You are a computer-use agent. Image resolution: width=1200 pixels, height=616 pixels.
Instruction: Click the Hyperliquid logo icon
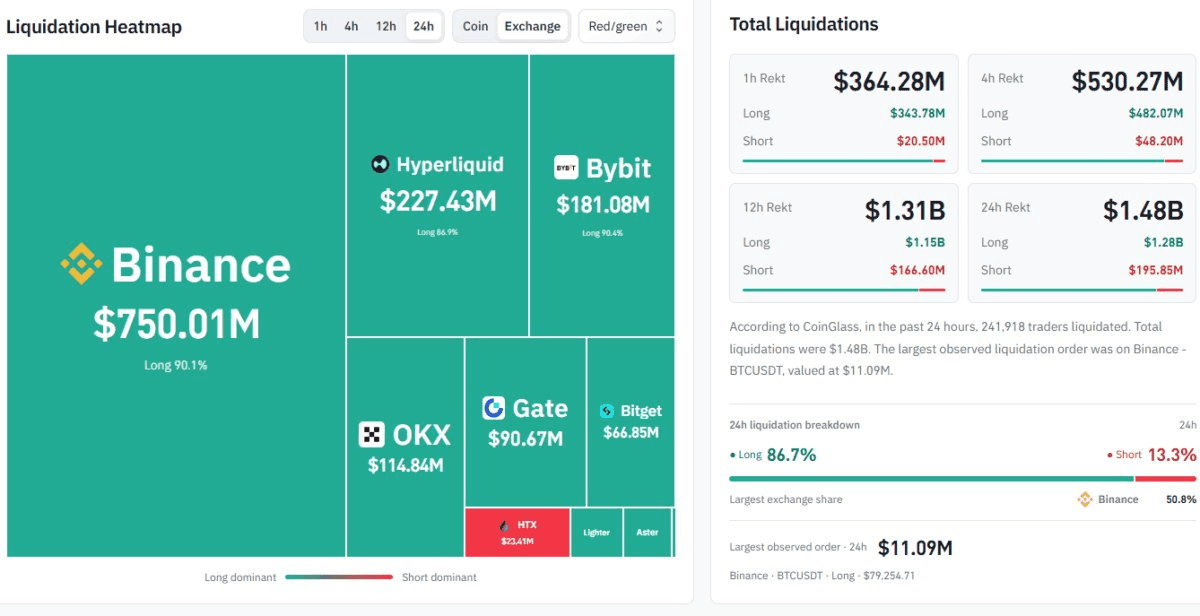pos(380,165)
